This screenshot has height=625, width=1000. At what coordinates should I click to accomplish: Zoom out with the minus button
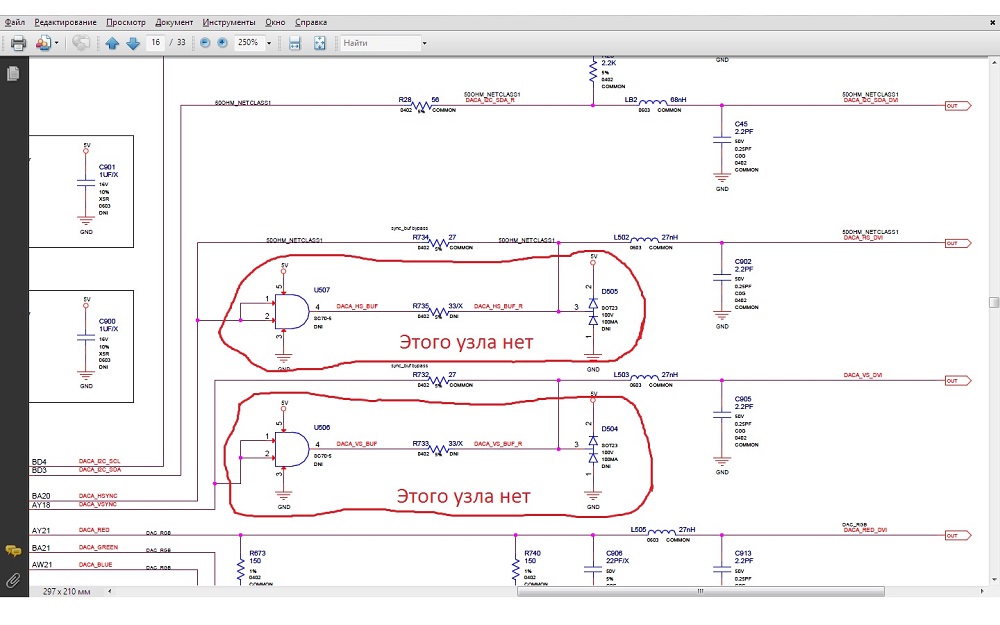pos(205,43)
